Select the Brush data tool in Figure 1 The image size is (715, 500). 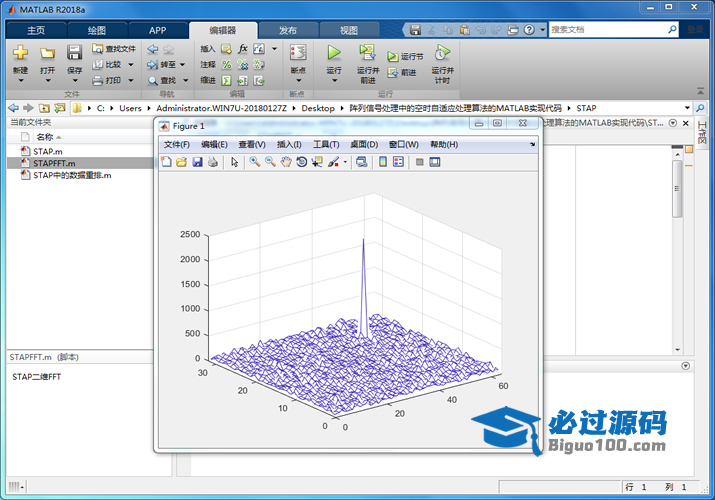pyautogui.click(x=334, y=162)
